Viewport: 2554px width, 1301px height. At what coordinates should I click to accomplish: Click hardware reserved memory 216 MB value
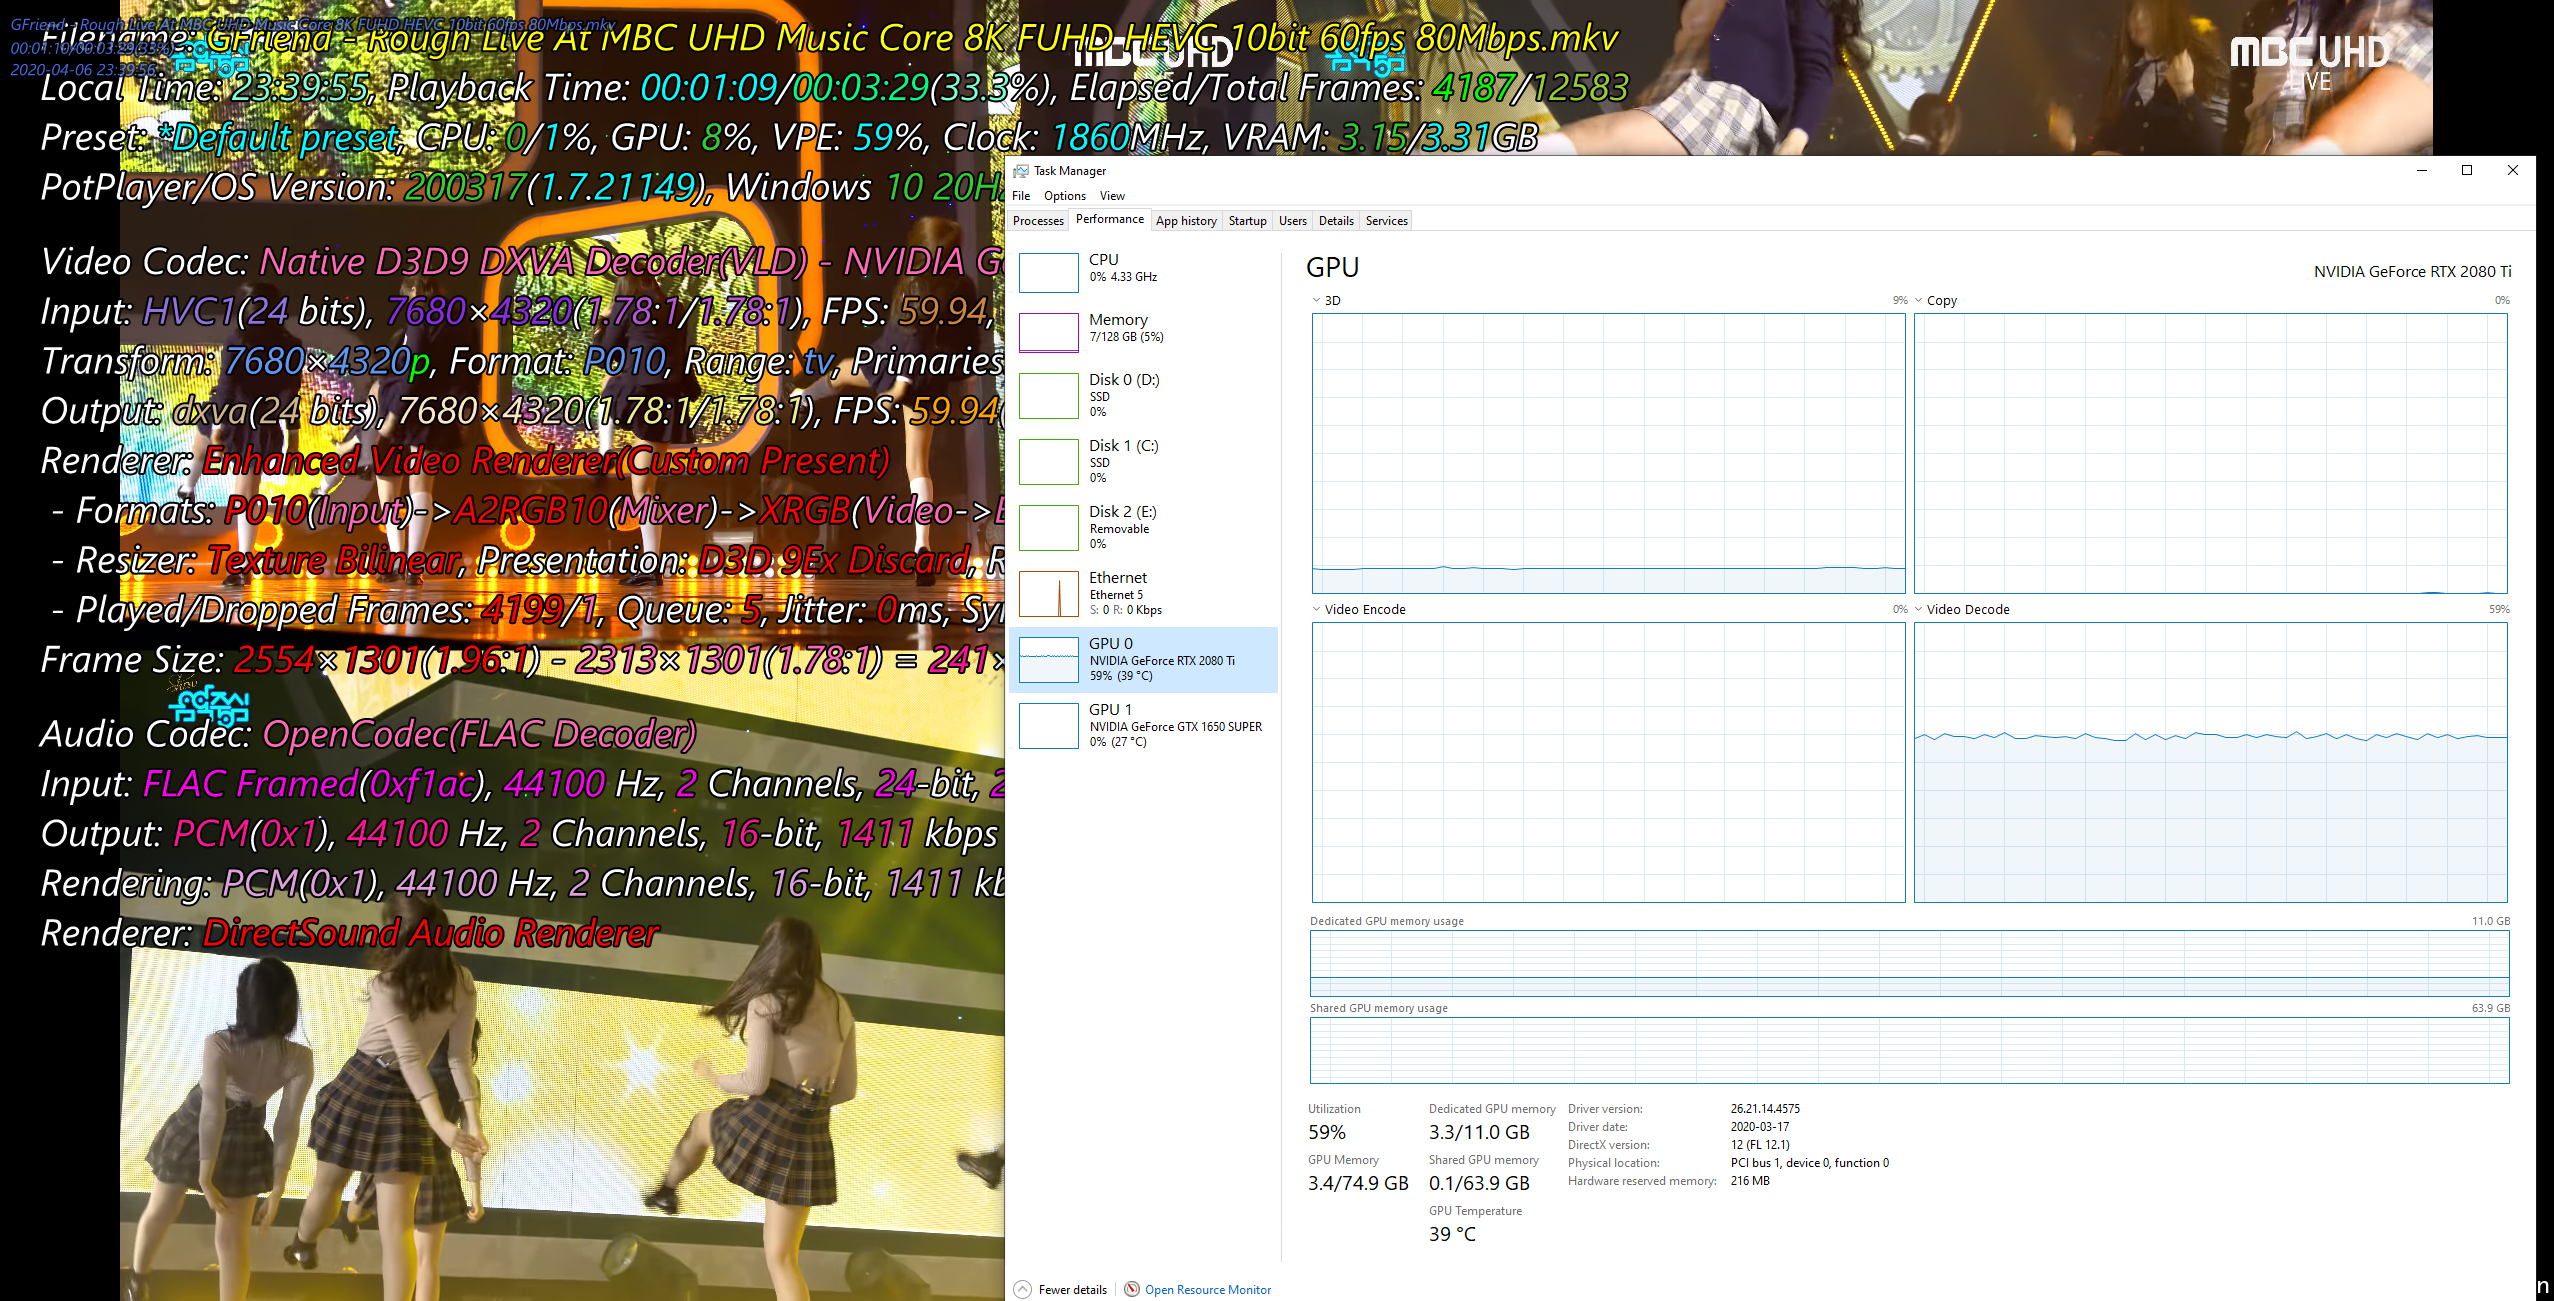[1749, 1181]
